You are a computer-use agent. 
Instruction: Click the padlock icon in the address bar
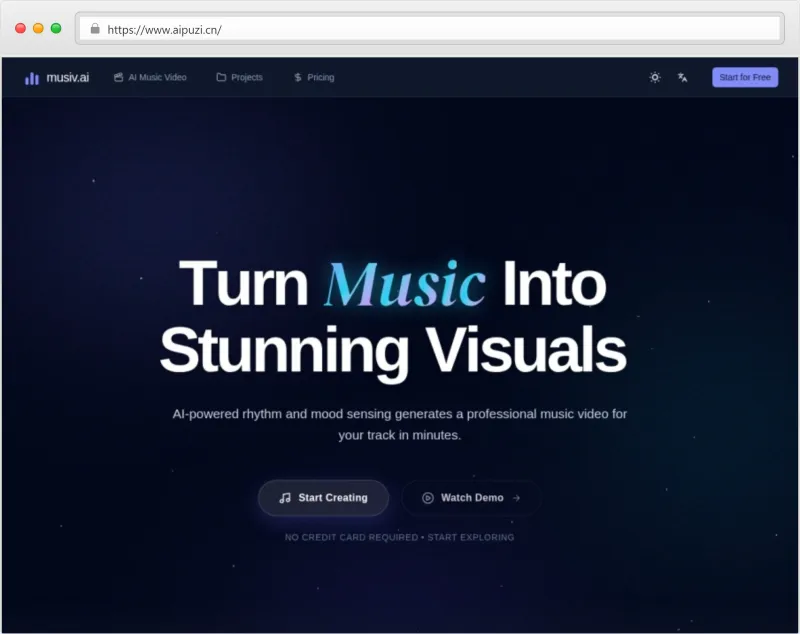click(95, 29)
